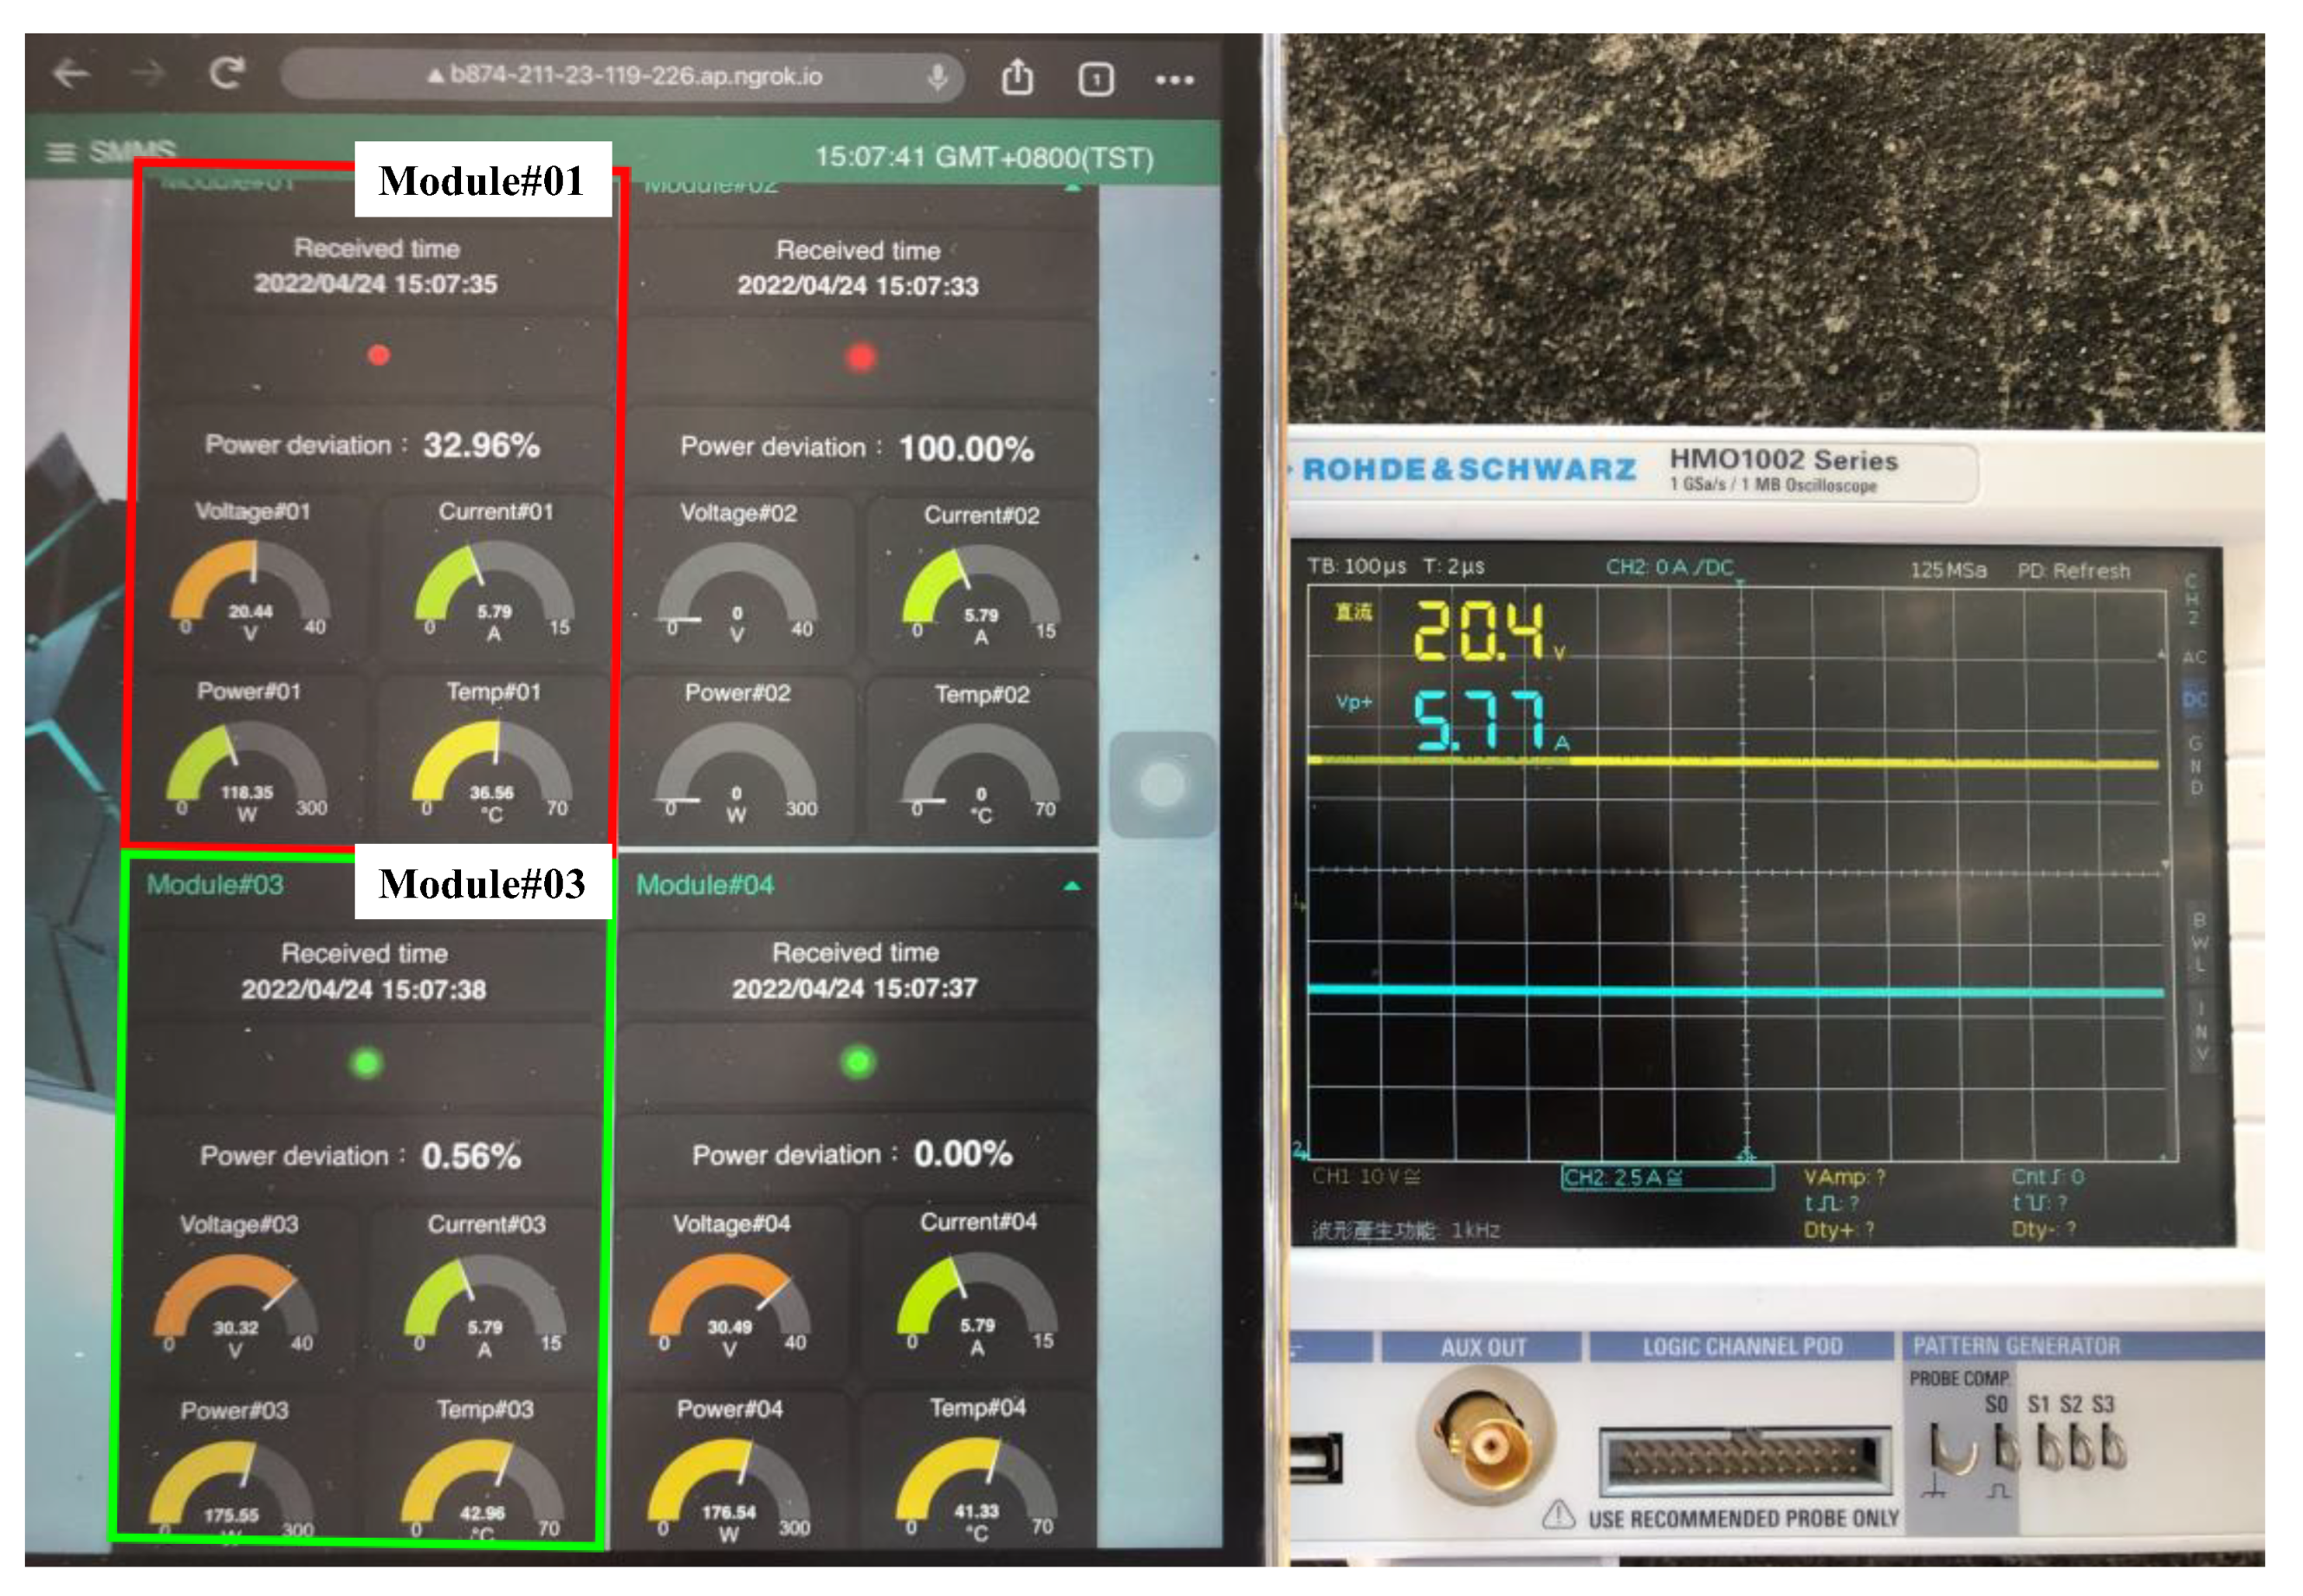Open the three-dots browser menu
Viewport: 2303px width, 1596px height.
click(1174, 80)
